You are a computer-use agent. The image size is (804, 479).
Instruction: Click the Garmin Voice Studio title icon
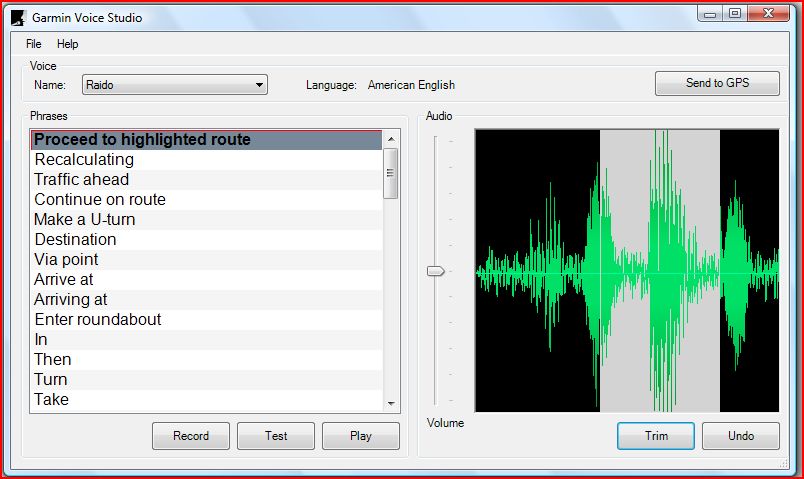pos(18,17)
